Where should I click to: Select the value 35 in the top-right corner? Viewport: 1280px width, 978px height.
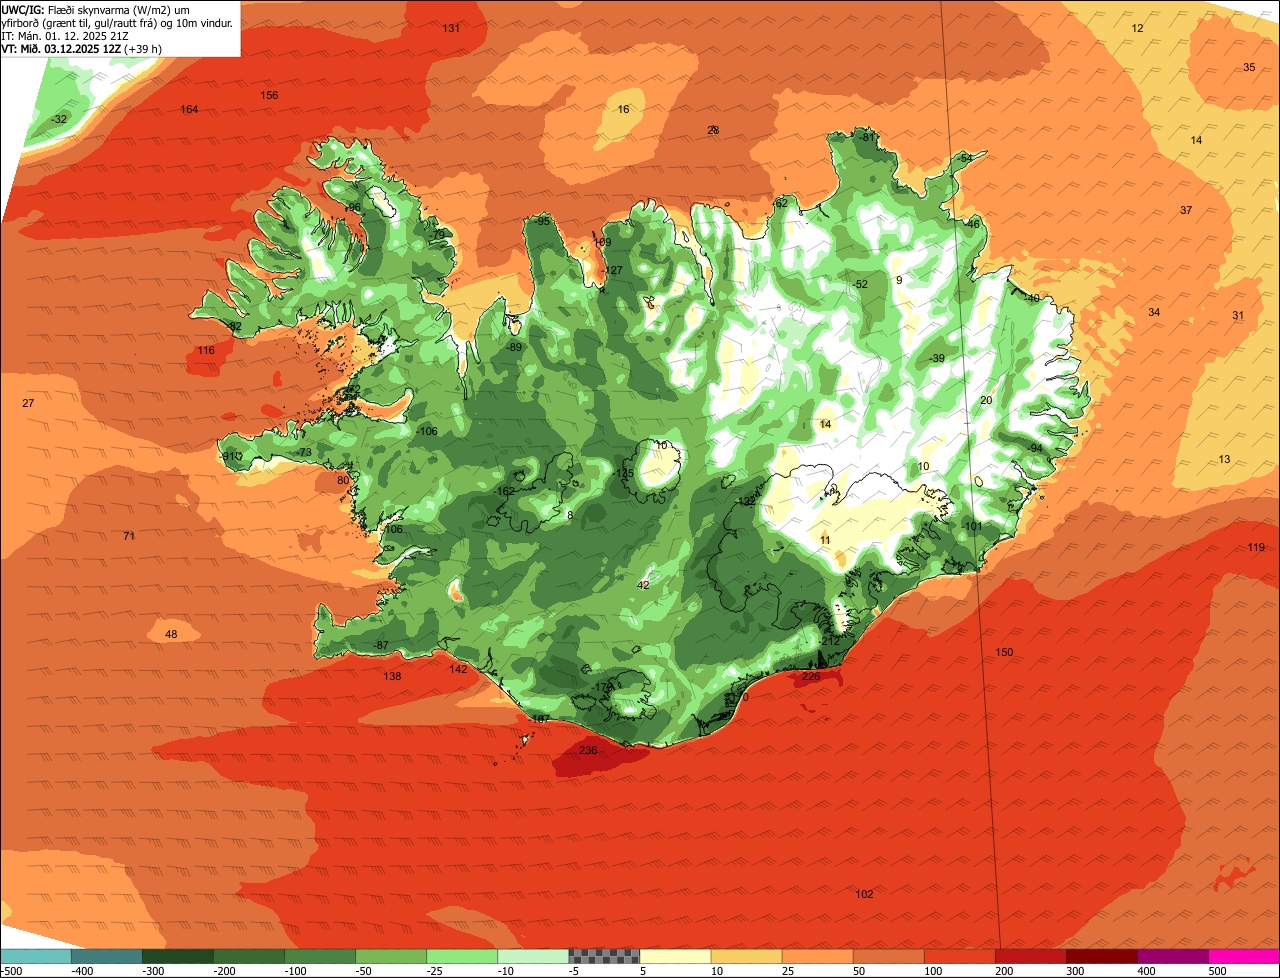[x=1249, y=67]
